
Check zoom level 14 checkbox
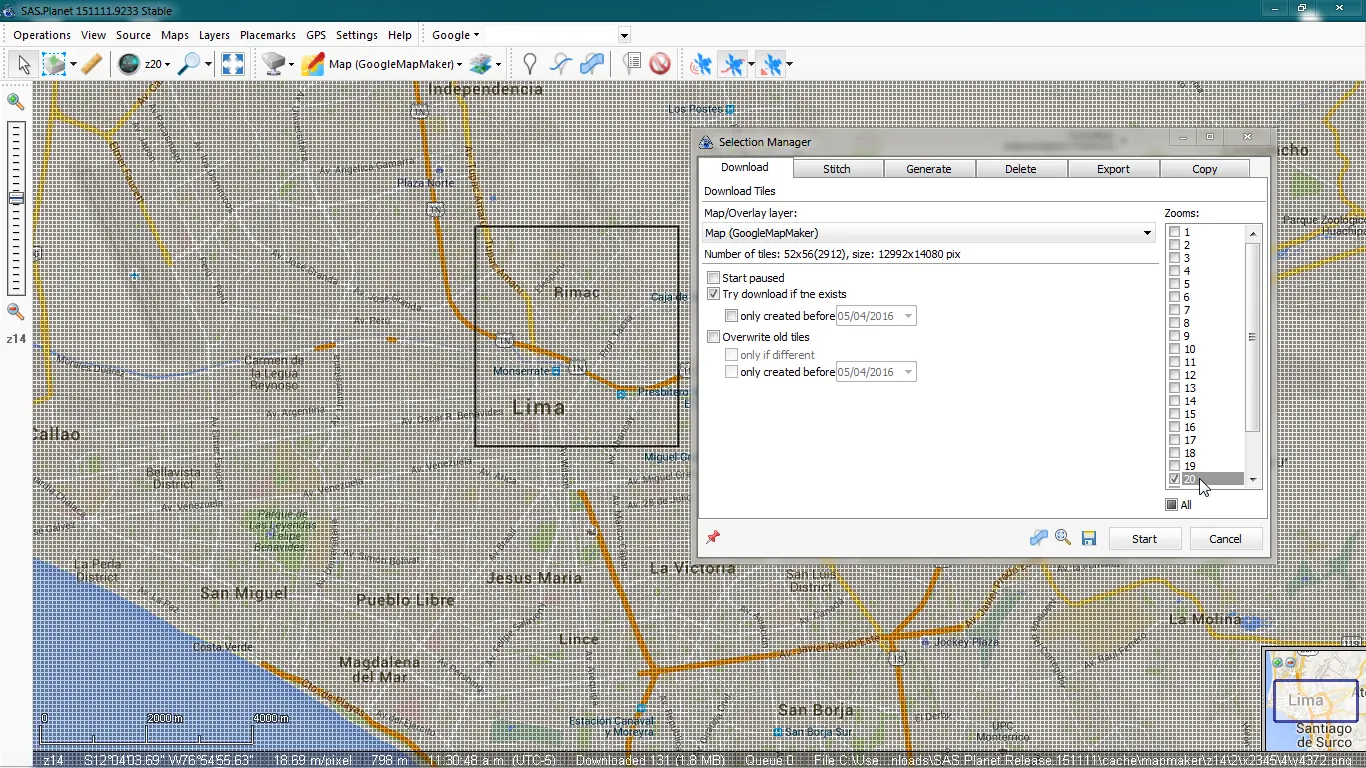coord(1174,401)
